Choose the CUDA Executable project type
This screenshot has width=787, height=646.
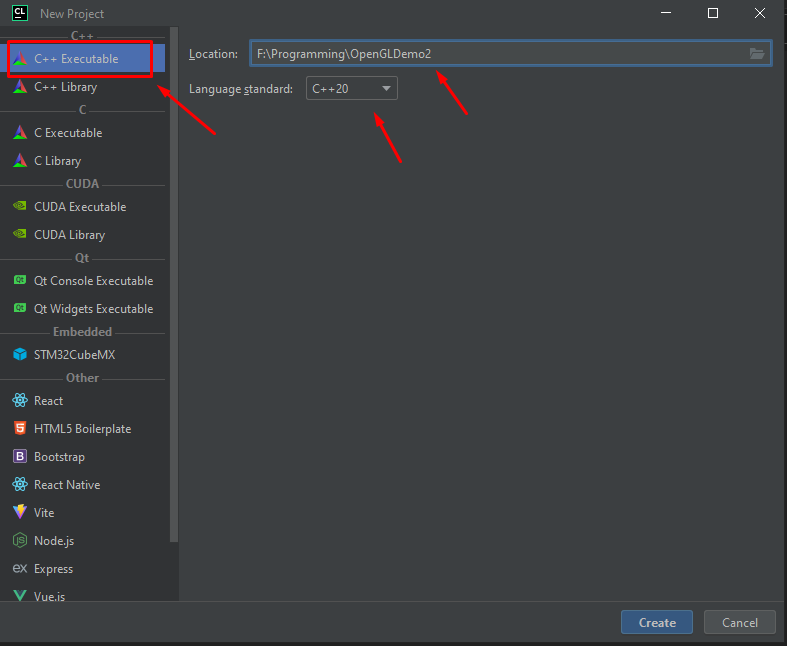click(x=82, y=206)
